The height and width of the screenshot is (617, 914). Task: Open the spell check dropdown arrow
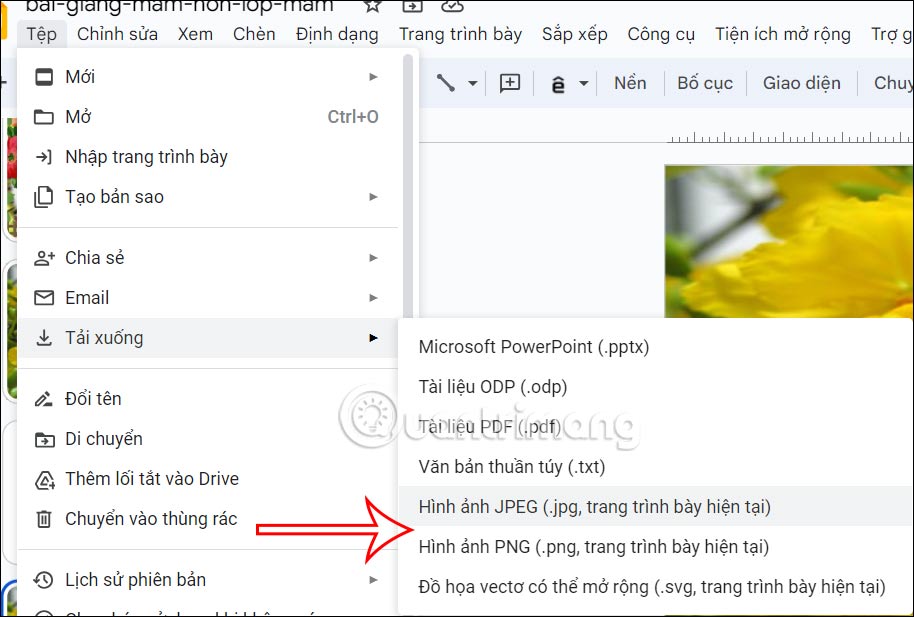click(582, 83)
